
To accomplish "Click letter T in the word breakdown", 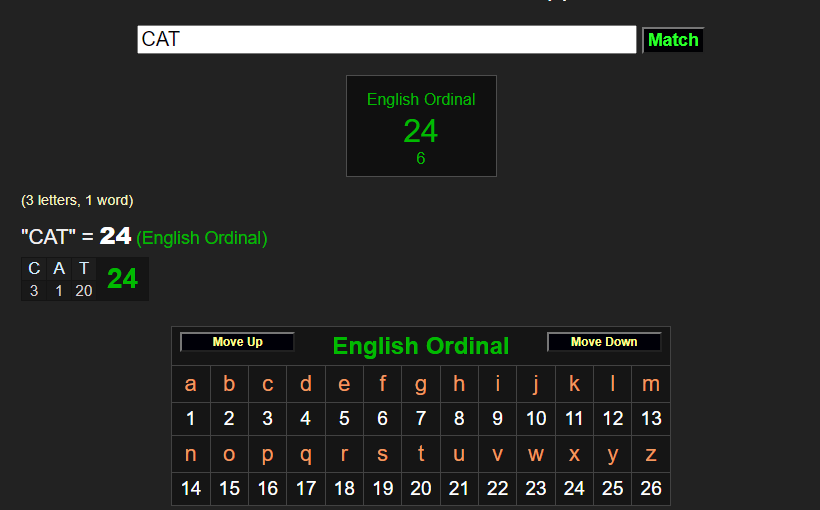I will [84, 268].
